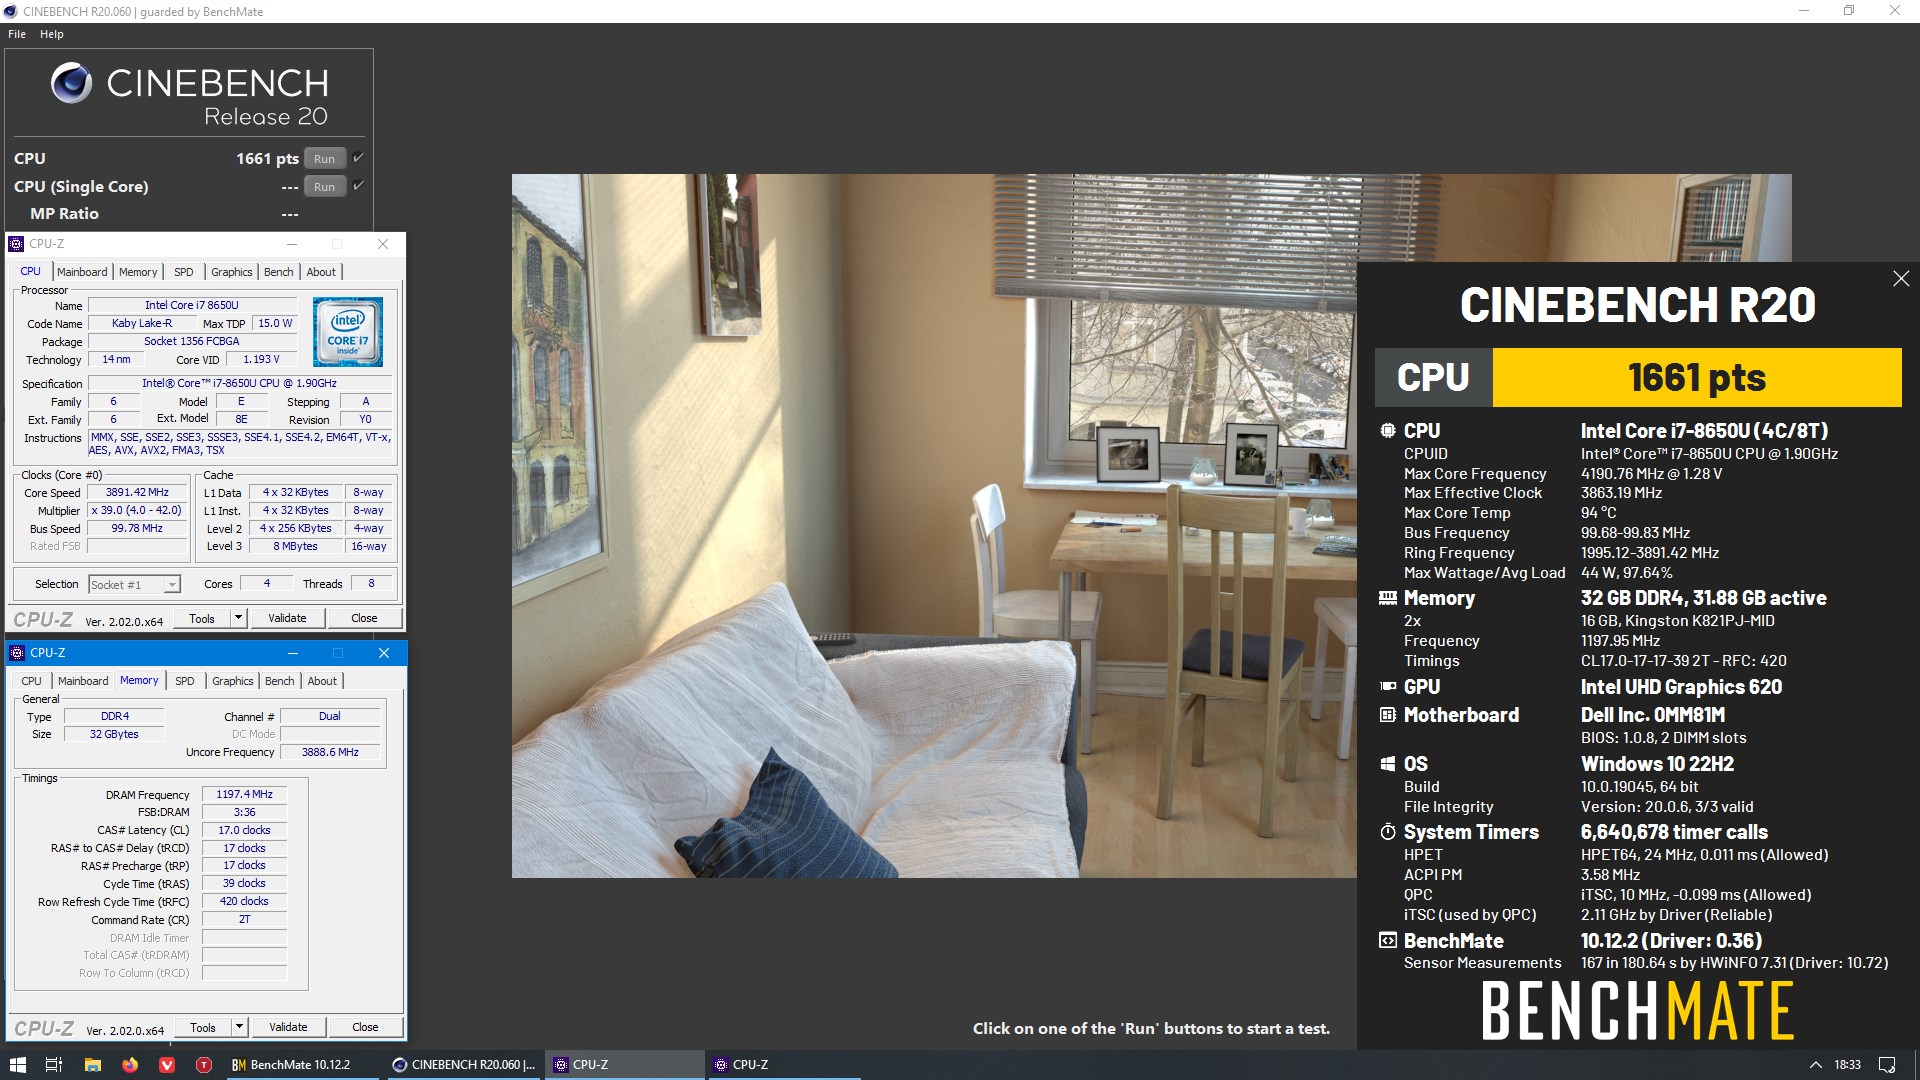
Task: Click the CAS# Latency 17.0 clocks field
Action: pos(245,830)
